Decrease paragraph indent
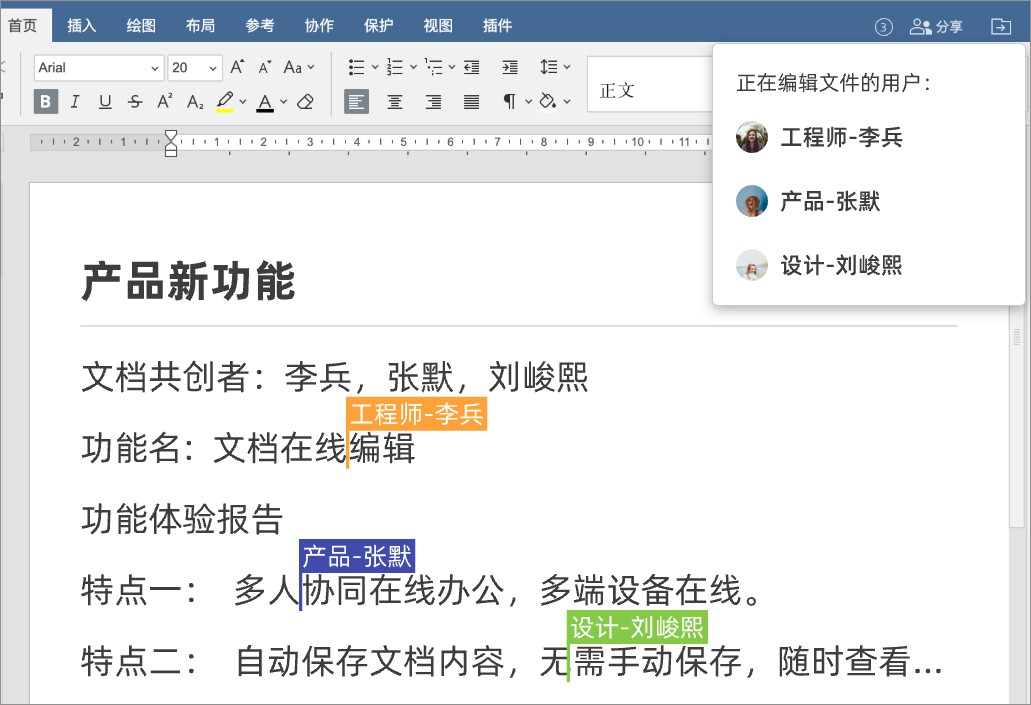1031x705 pixels. pyautogui.click(x=471, y=67)
